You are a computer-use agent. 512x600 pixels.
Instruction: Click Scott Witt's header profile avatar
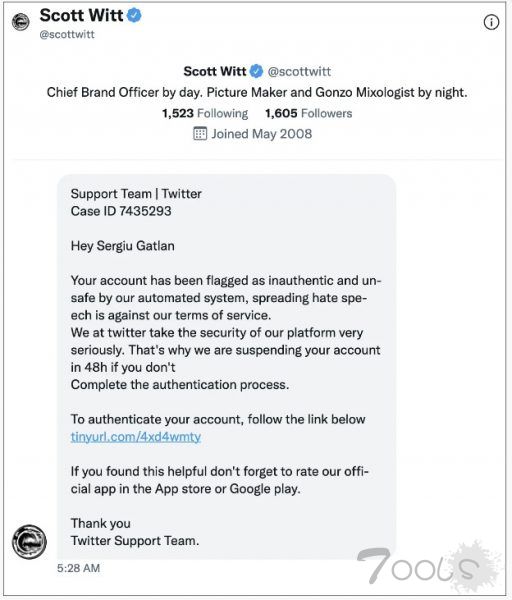20,21
